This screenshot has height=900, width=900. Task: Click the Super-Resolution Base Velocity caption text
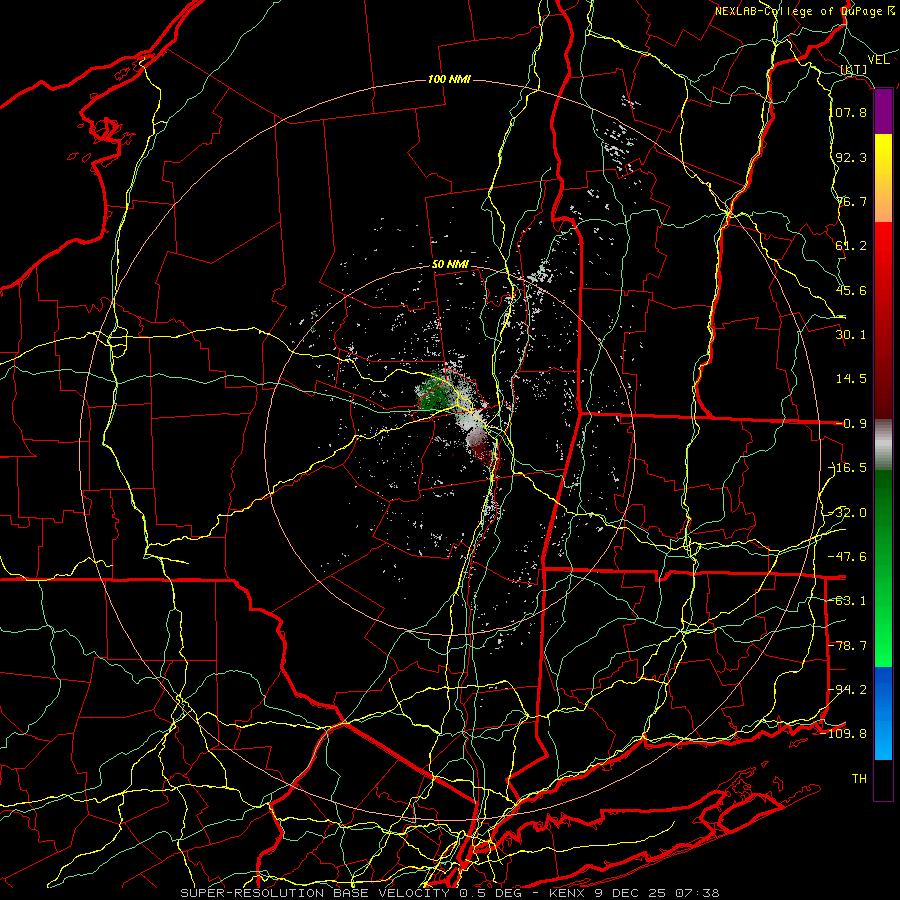tap(449, 893)
